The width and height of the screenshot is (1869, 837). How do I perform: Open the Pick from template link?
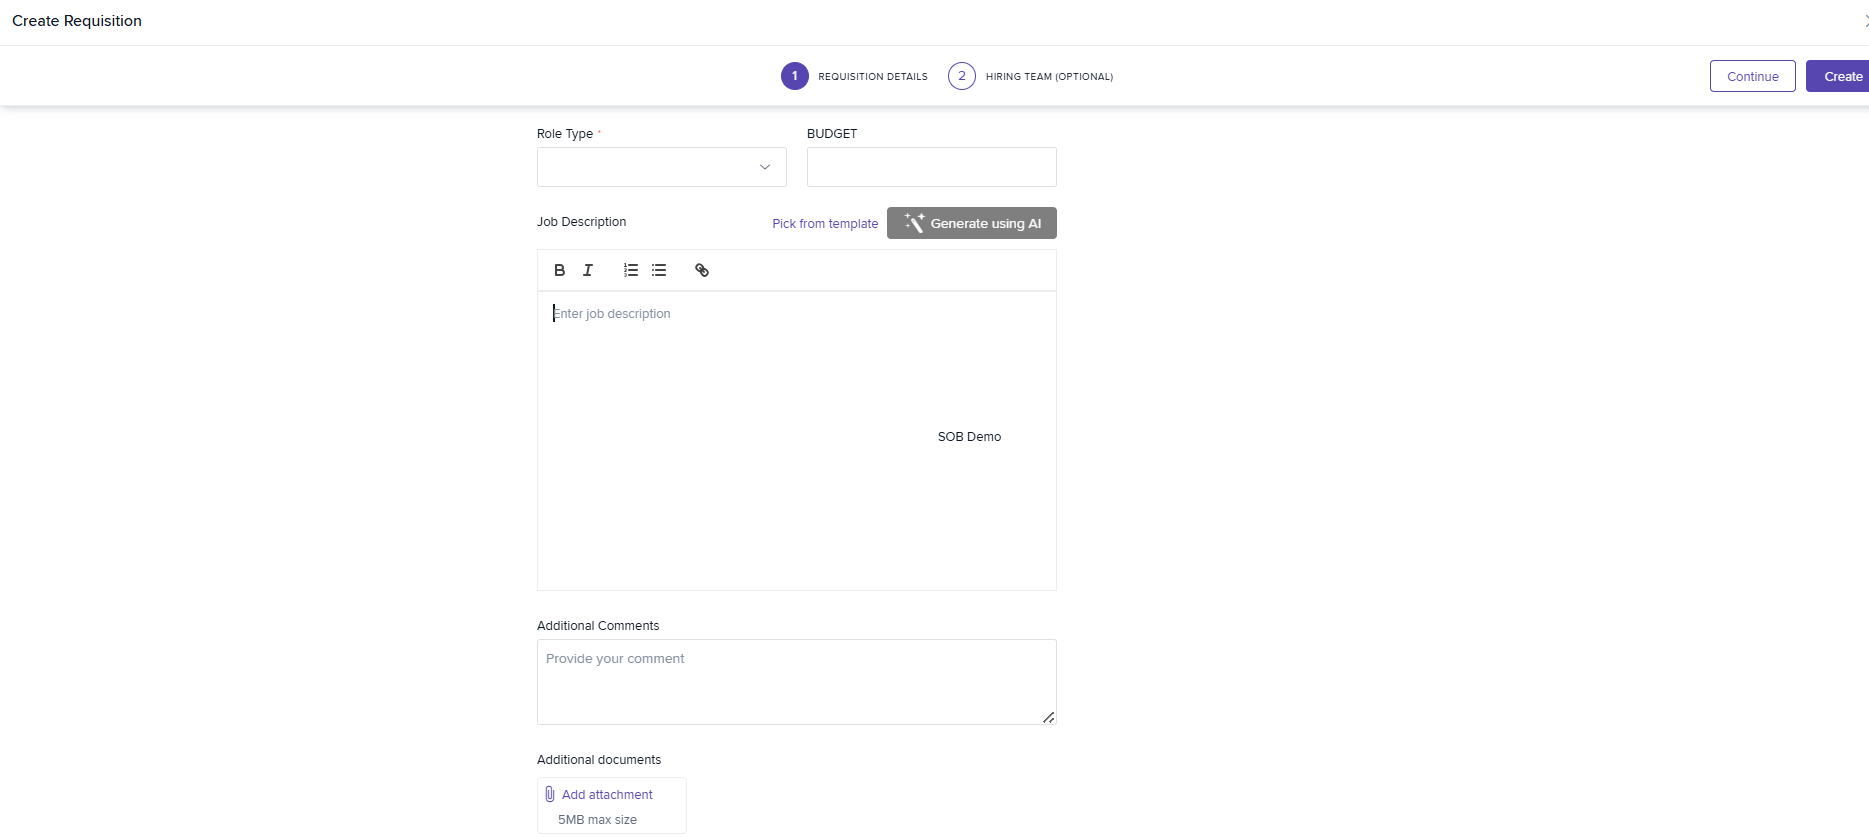click(x=825, y=224)
